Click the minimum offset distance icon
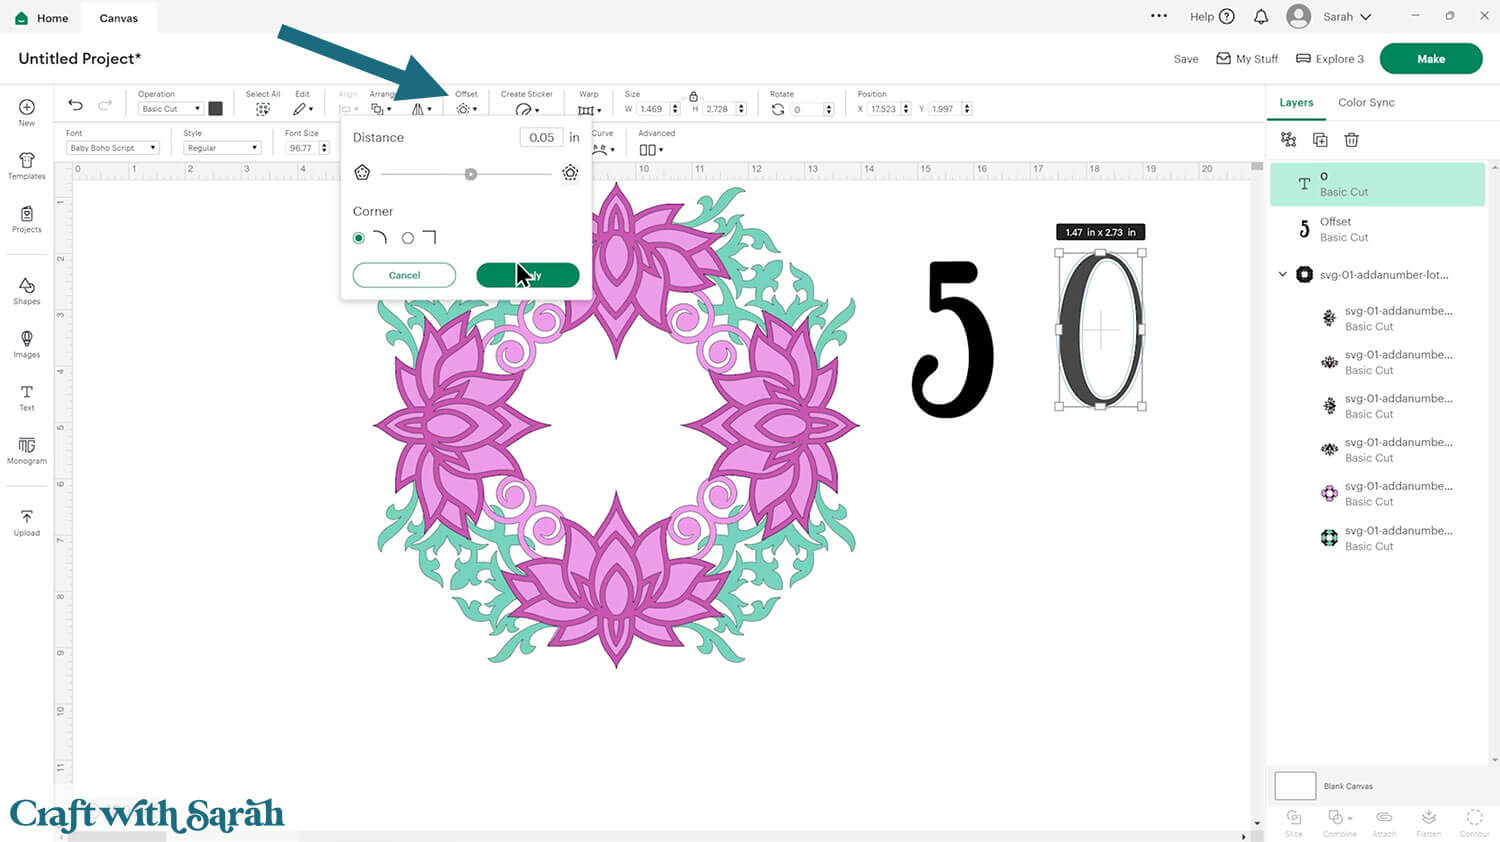 (362, 173)
